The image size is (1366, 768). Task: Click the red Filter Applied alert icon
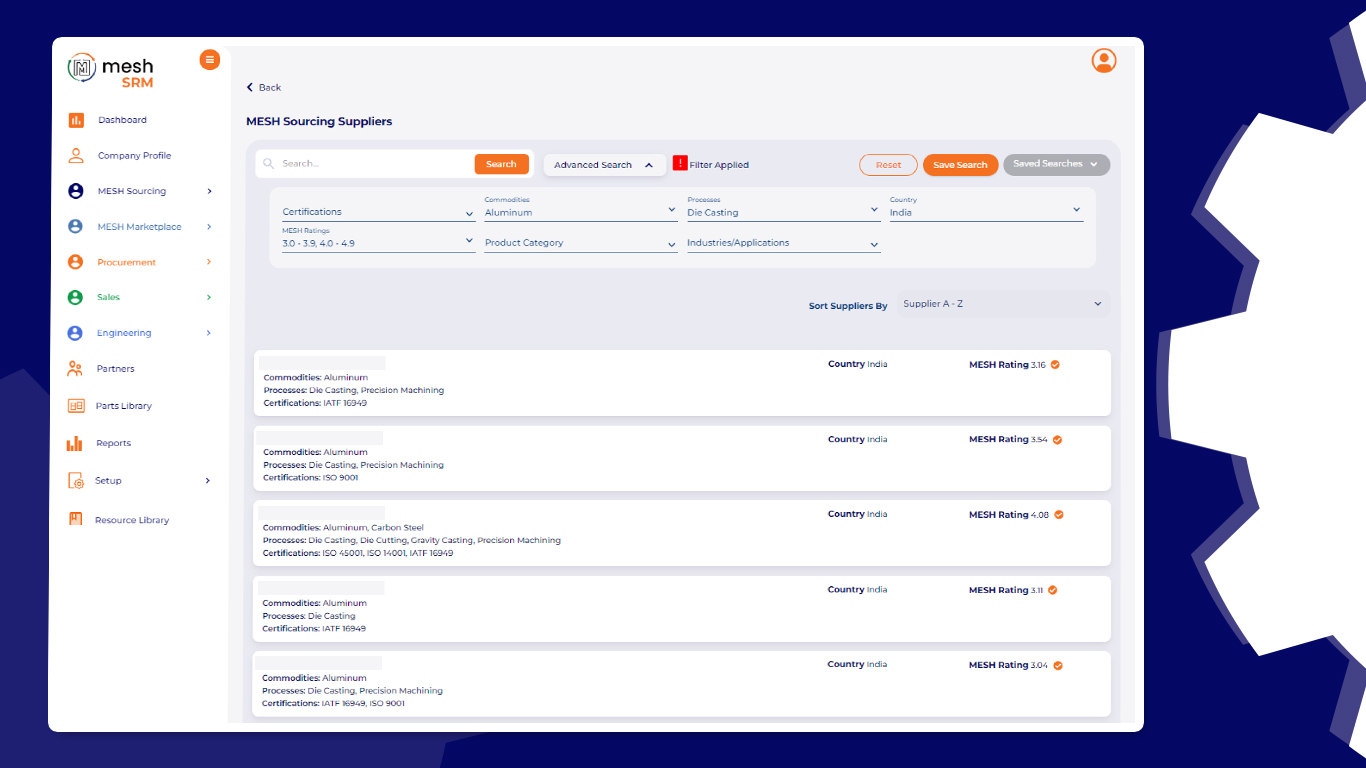click(x=680, y=163)
